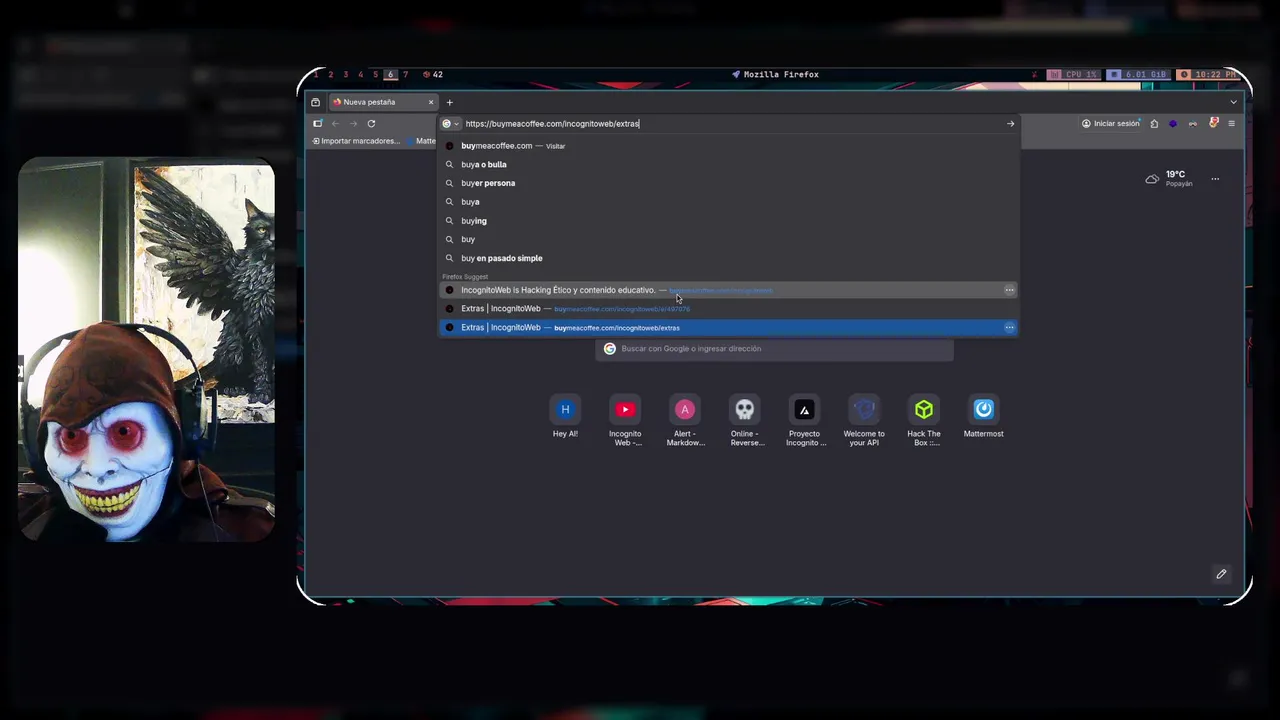Reload the page with refresh icon
1280x720 pixels.
click(x=371, y=124)
